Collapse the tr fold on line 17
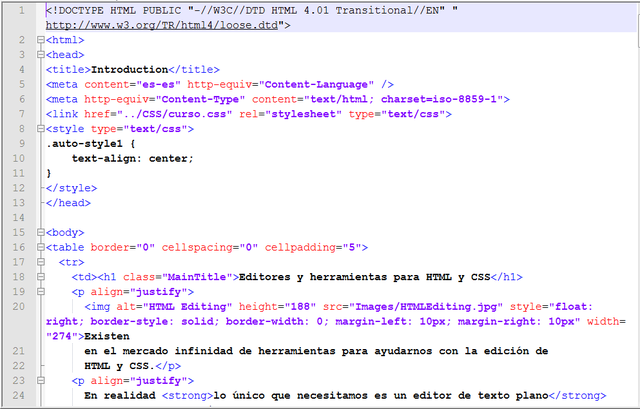The width and height of the screenshot is (640, 409). tap(40, 262)
